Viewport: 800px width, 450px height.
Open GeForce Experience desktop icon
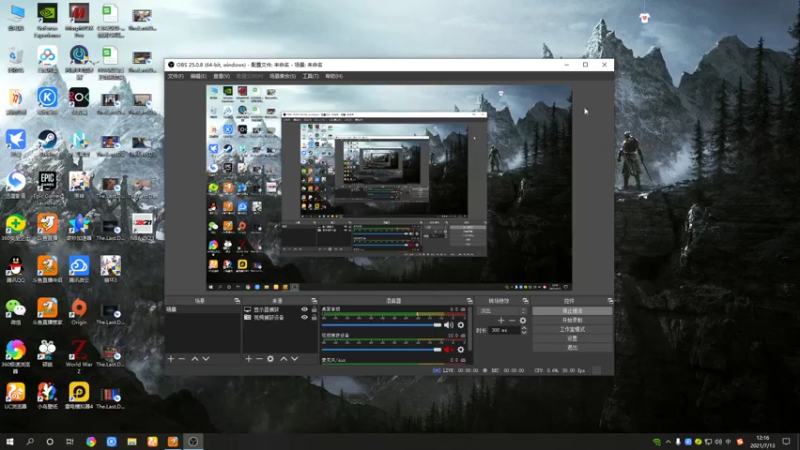coord(47,19)
